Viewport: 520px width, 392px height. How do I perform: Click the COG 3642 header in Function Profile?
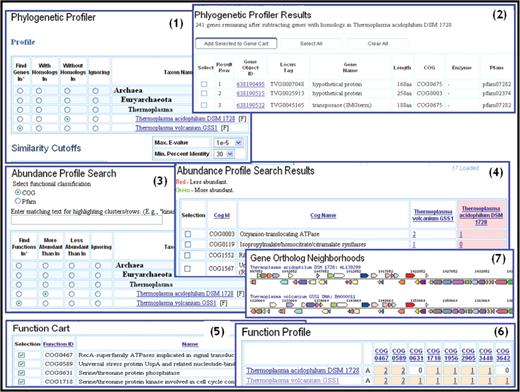(503, 355)
